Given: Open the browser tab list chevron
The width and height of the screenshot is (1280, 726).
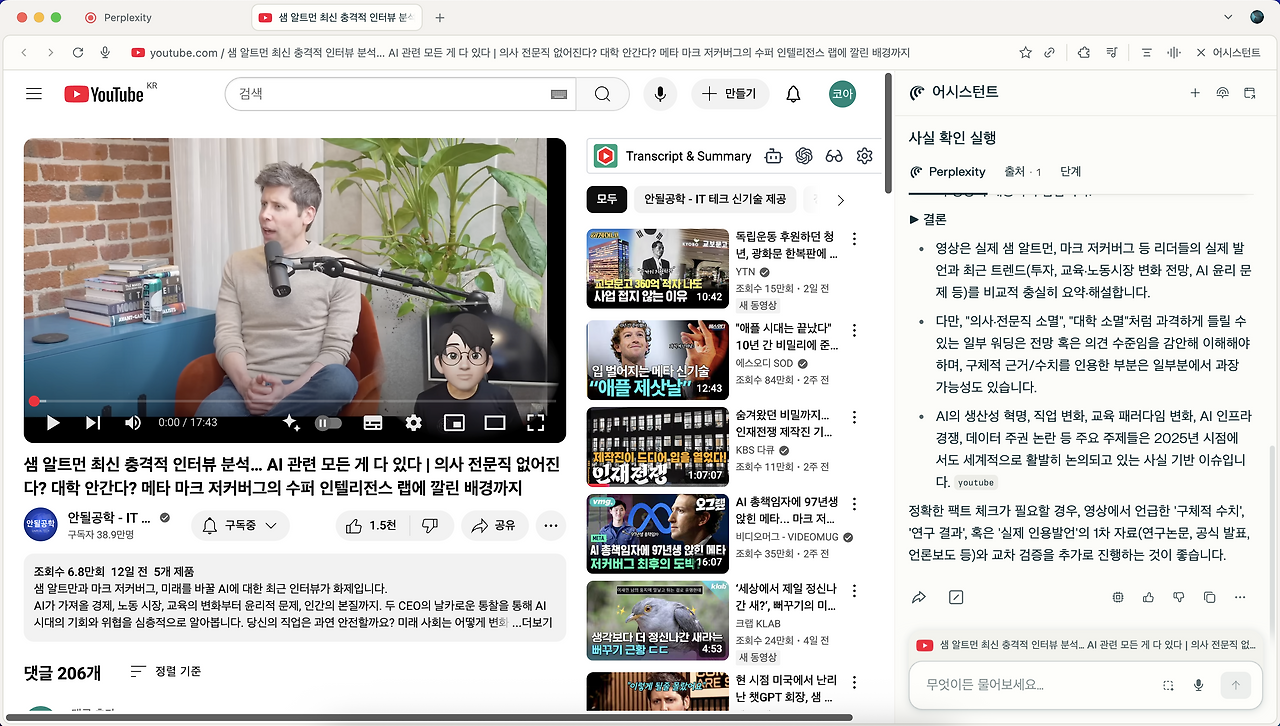Looking at the screenshot, I should pos(1229,17).
